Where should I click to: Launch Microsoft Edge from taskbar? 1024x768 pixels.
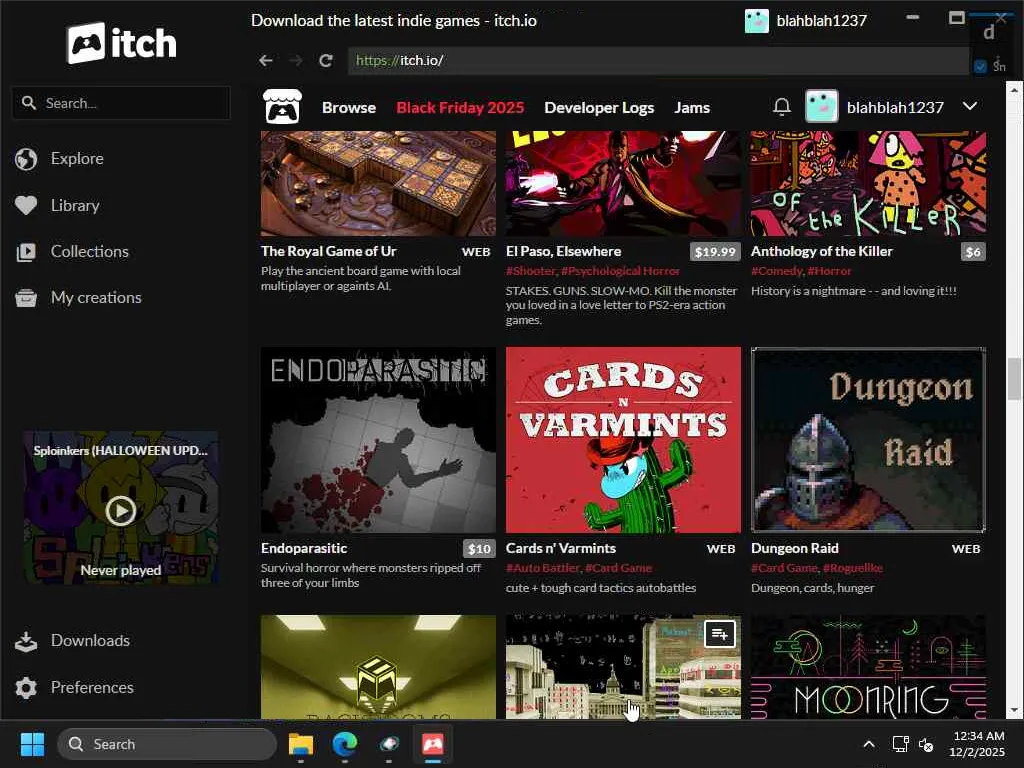pyautogui.click(x=345, y=744)
